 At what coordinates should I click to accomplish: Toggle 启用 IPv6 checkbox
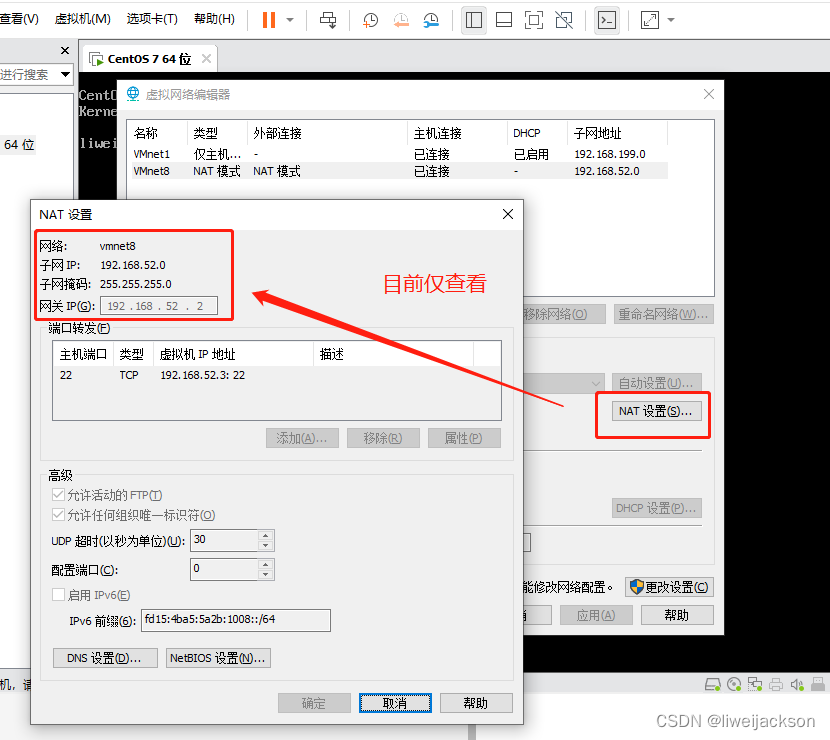(x=58, y=594)
